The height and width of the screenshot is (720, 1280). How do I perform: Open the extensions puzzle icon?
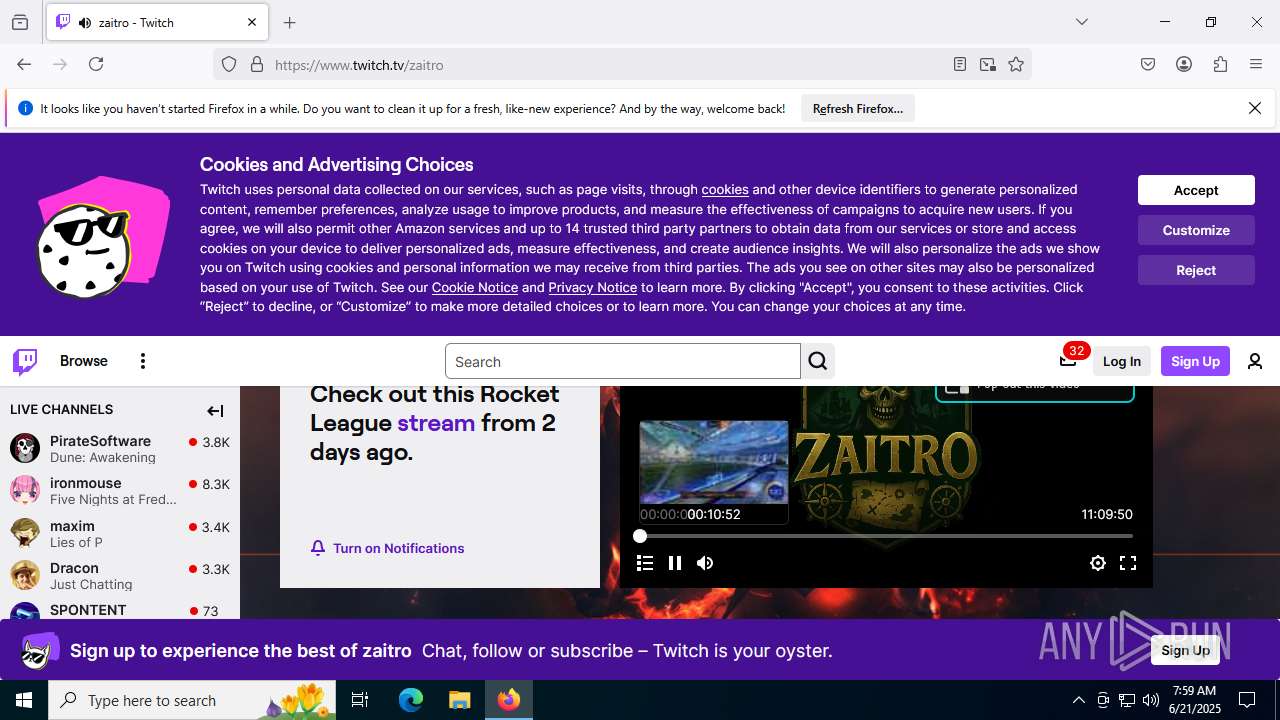pyautogui.click(x=1220, y=64)
